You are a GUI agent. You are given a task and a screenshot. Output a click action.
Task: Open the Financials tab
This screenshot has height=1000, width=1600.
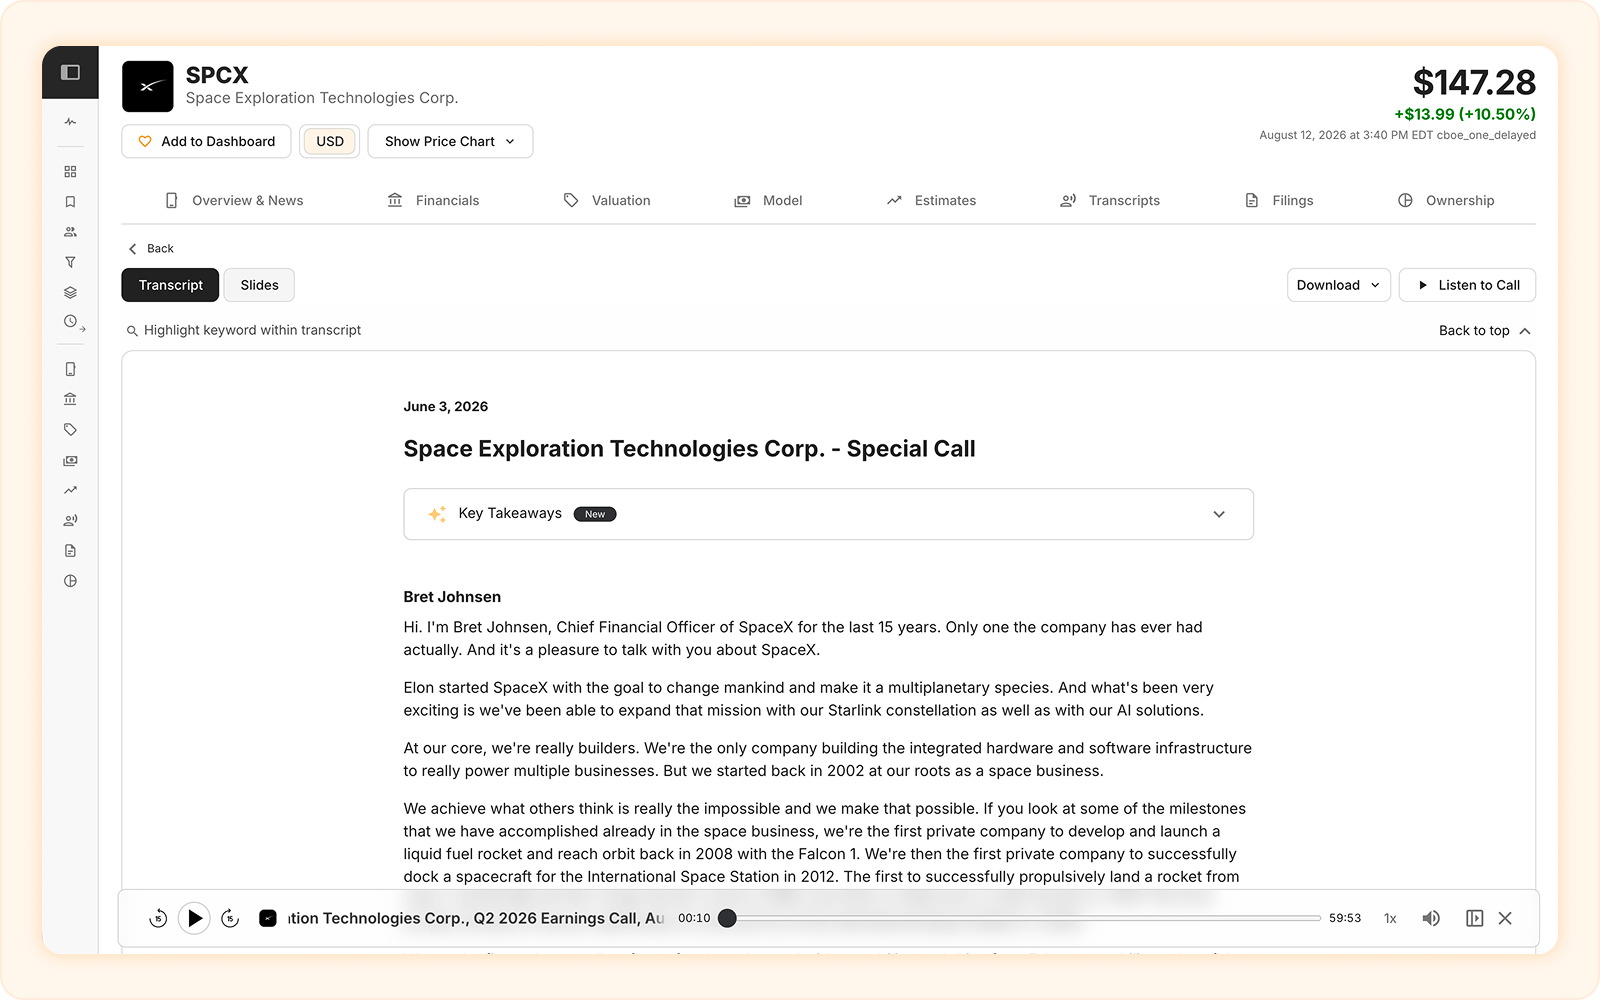[x=433, y=200]
